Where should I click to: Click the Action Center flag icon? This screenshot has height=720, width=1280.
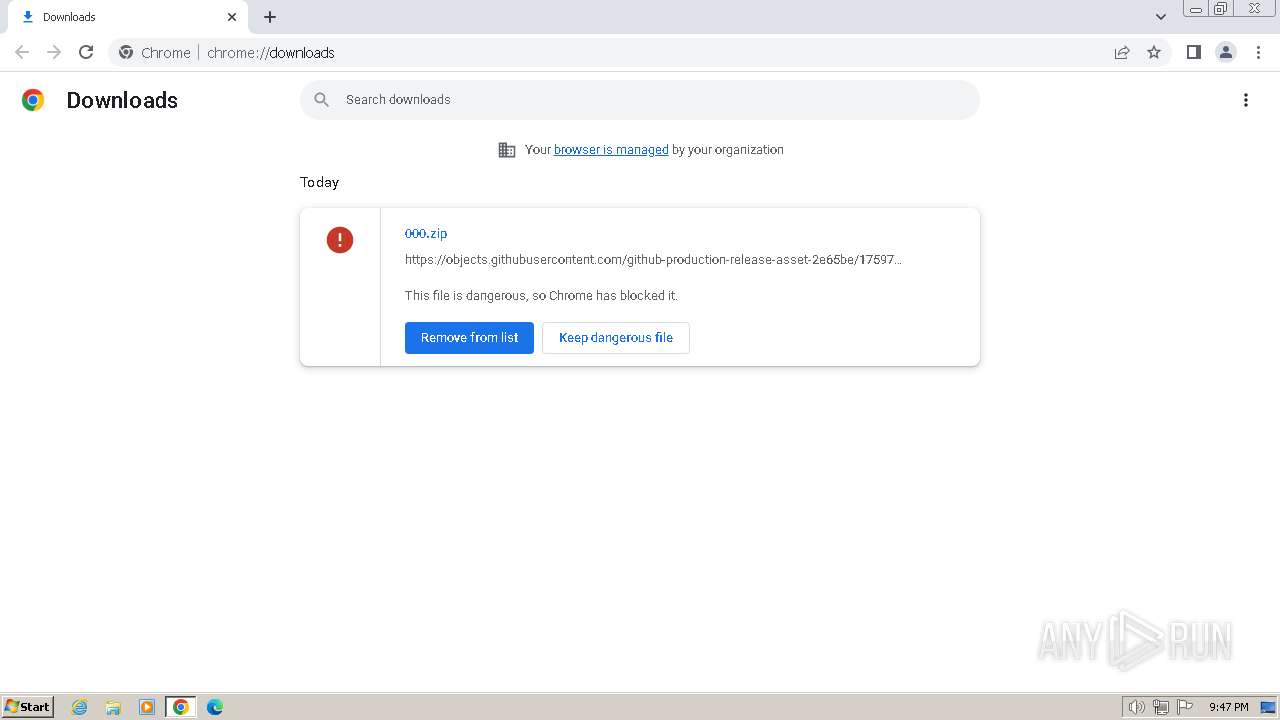(x=1185, y=707)
